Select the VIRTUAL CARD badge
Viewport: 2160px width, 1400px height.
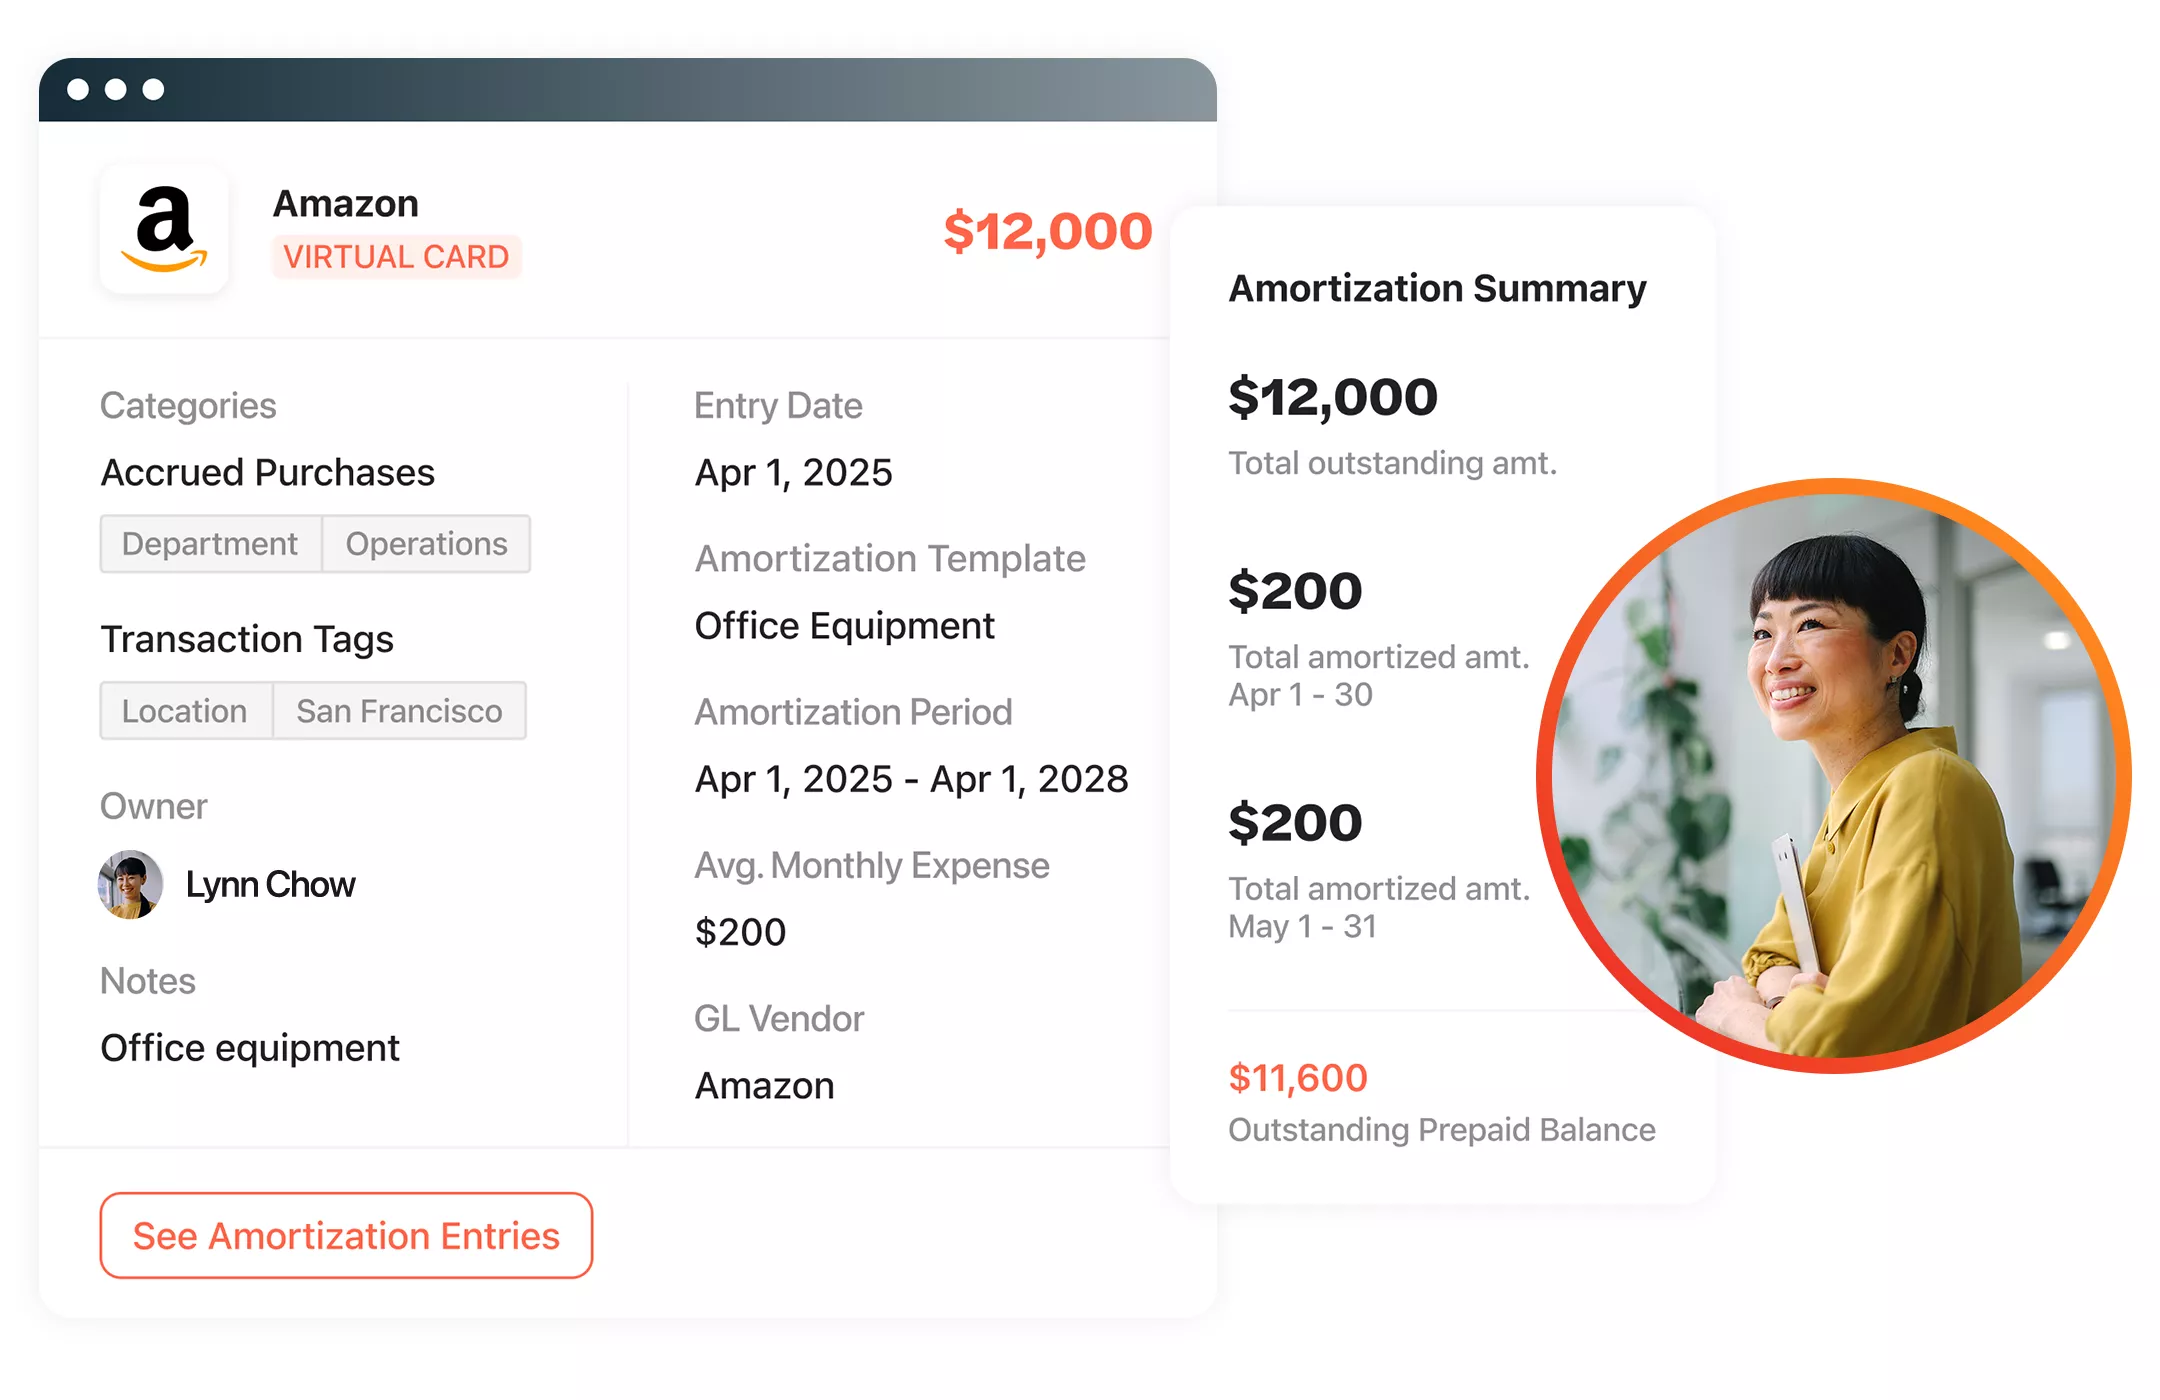coord(396,257)
